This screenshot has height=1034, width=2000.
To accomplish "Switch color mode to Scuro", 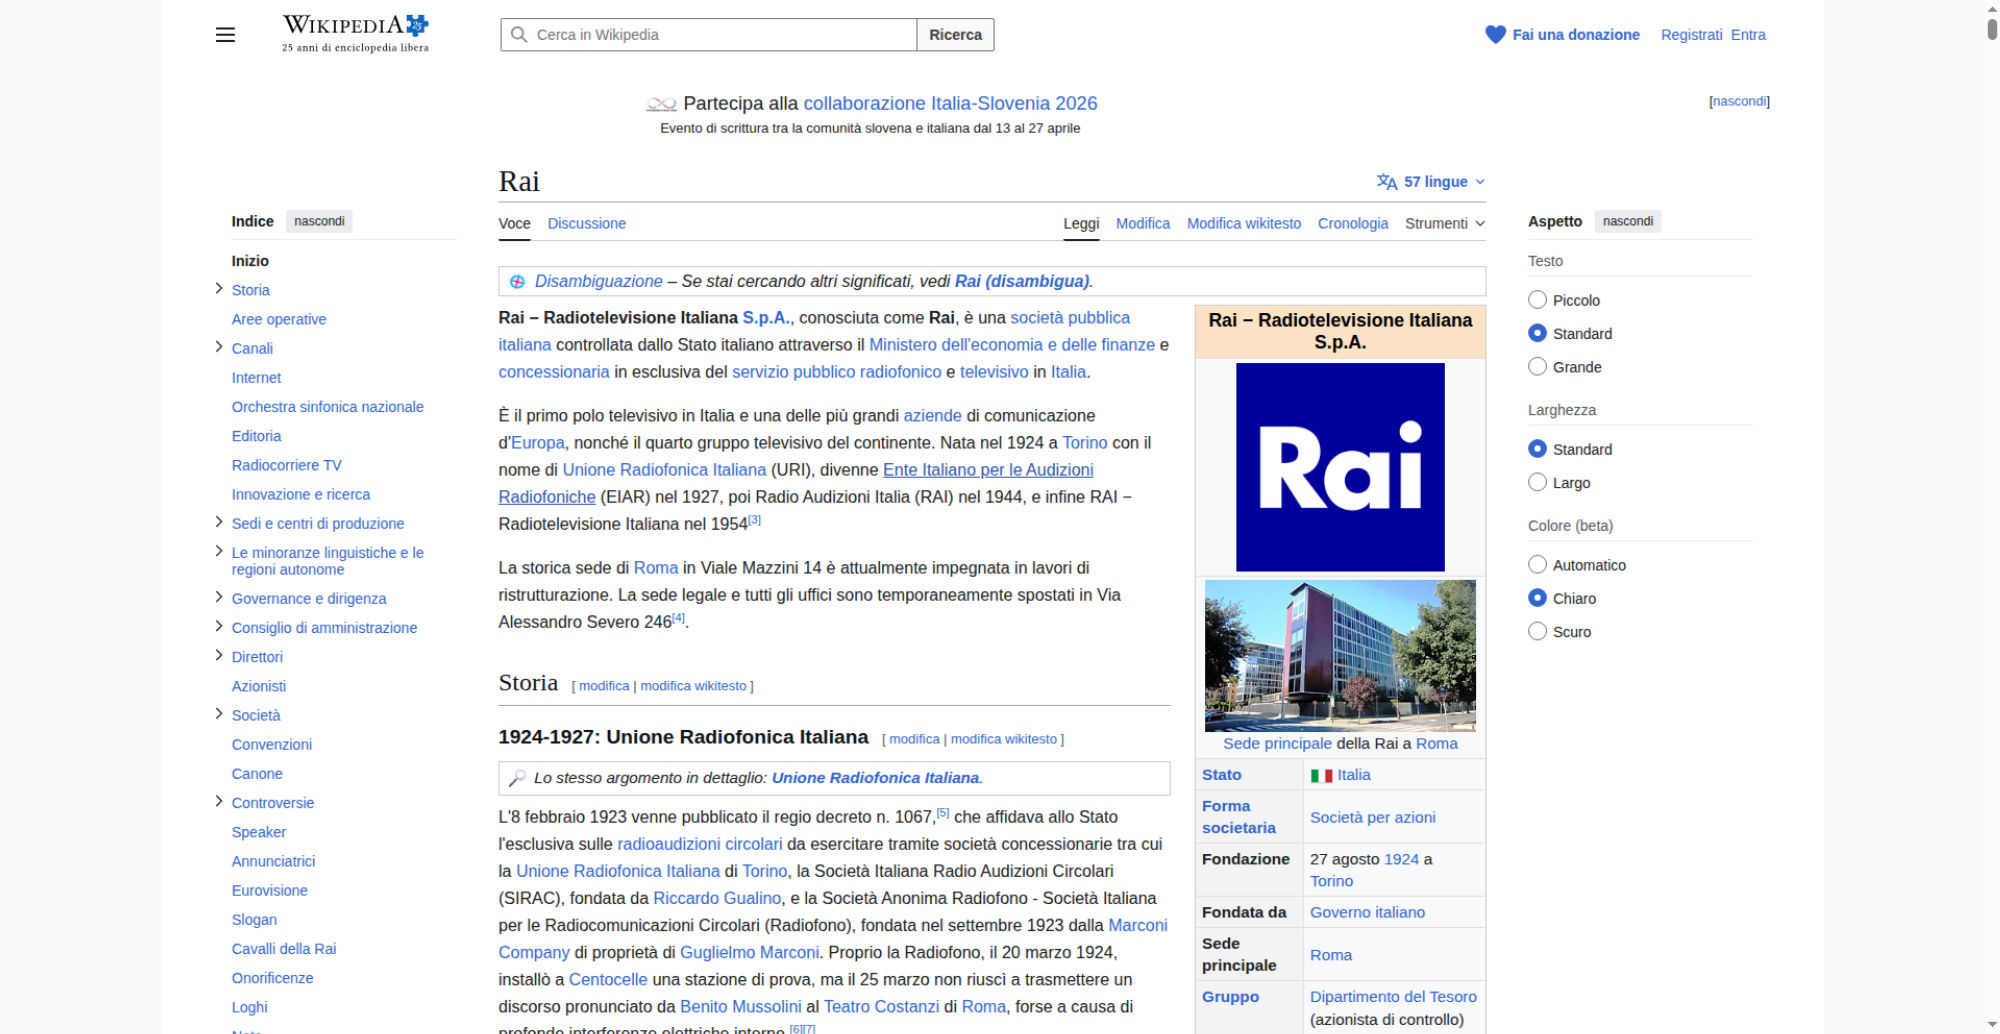I will pos(1537,632).
